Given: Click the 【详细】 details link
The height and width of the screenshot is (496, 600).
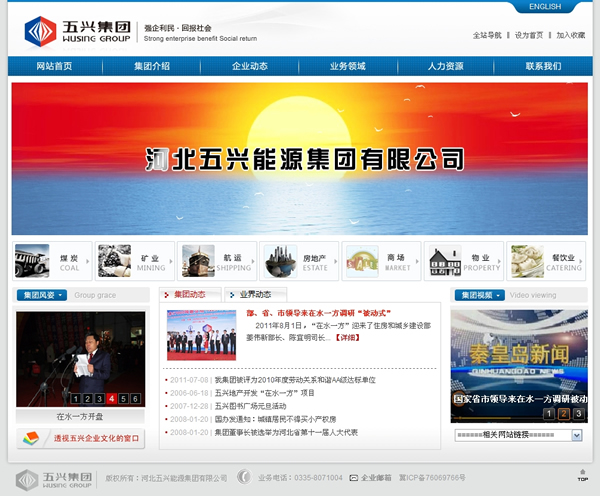Looking at the screenshot, I should (x=347, y=338).
